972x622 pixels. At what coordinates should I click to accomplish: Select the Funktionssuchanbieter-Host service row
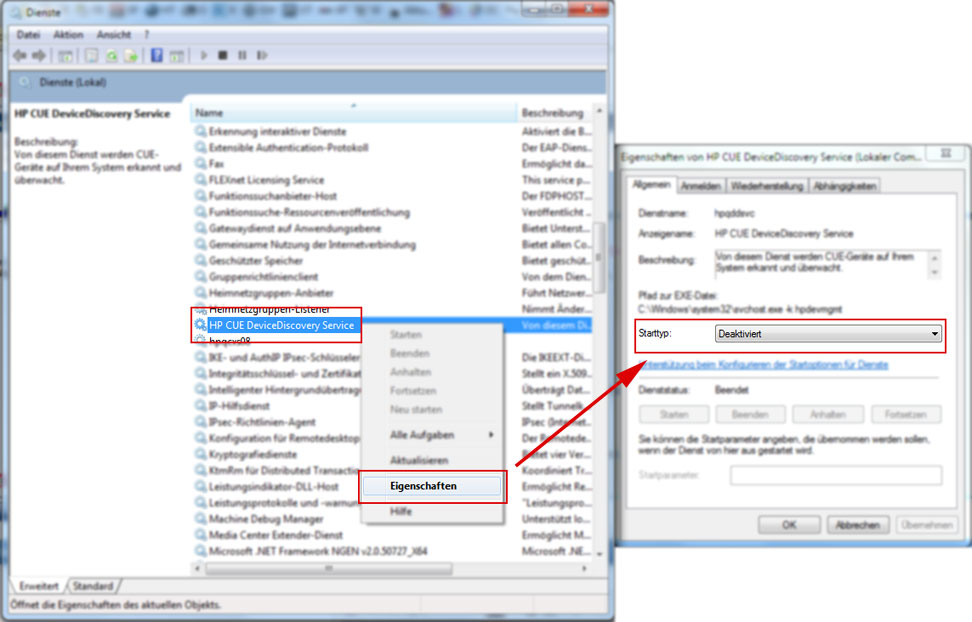coord(391,195)
